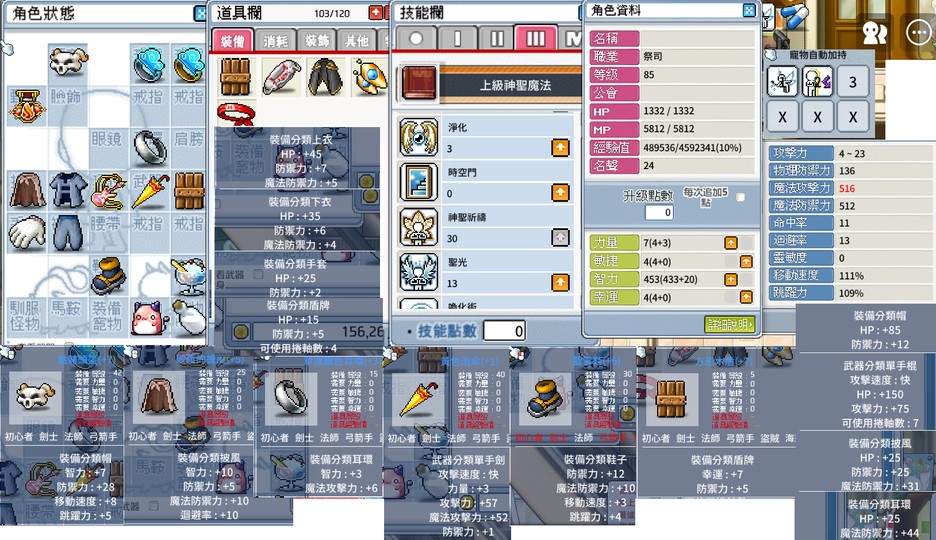Click the 升級點數 value field

[x=660, y=212]
